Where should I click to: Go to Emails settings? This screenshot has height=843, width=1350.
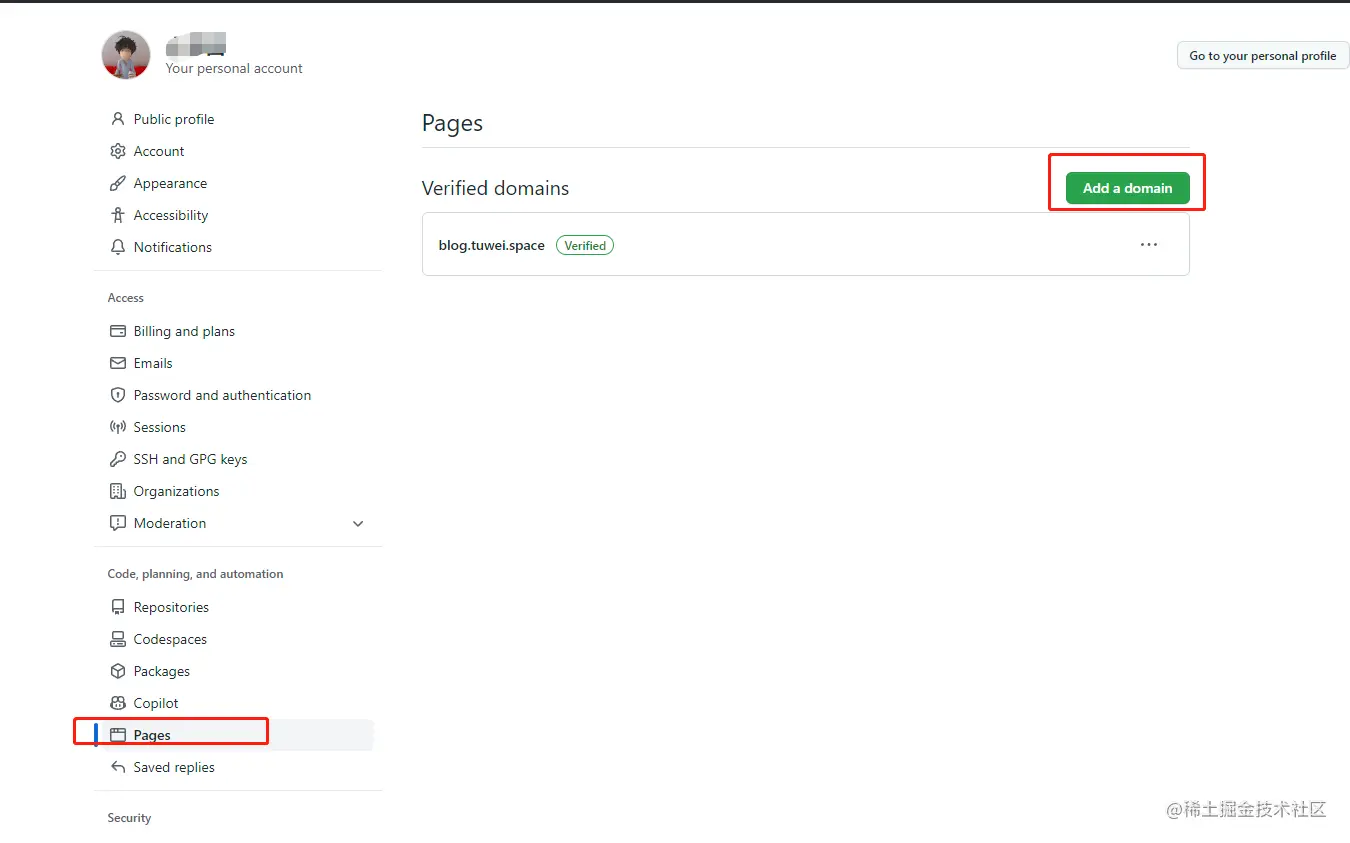(x=153, y=363)
